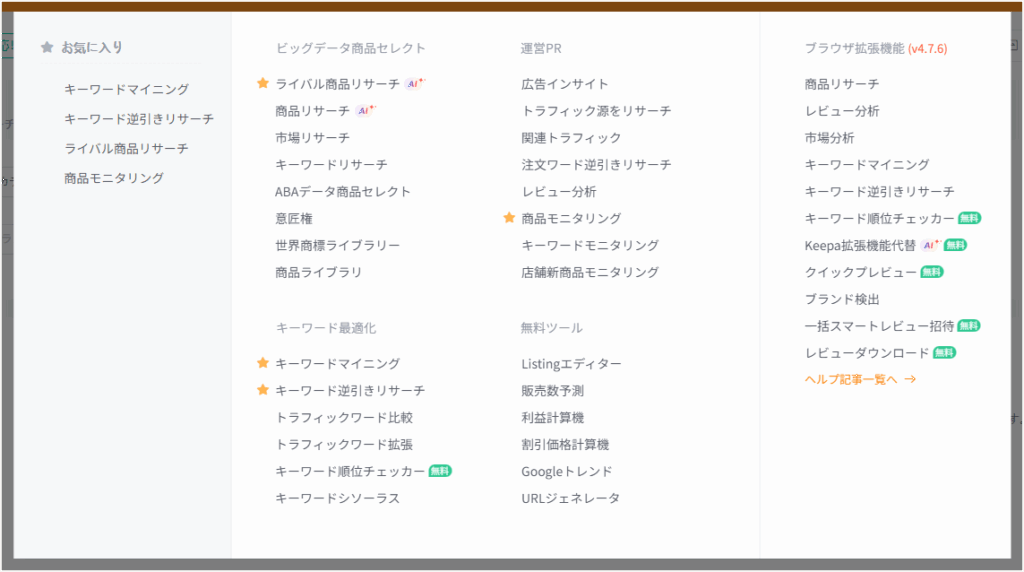Open ライバル商品リサーチ under ビッグデータ商品セレクト
The width and height of the screenshot is (1024, 572).
click(338, 84)
